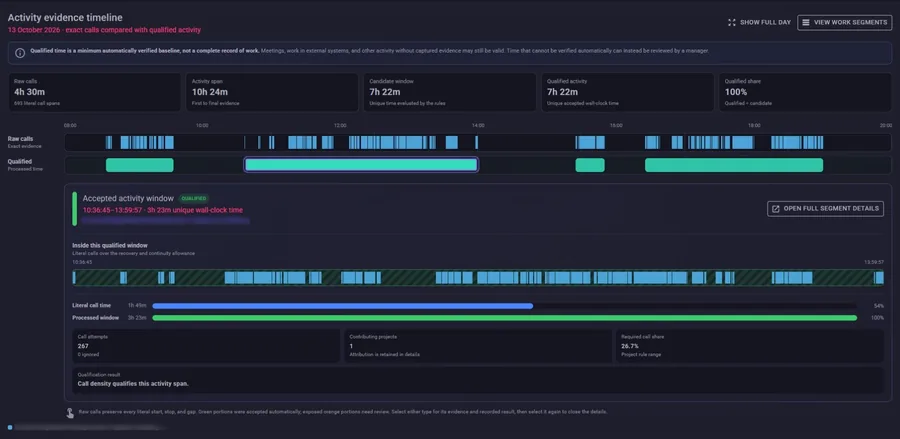This screenshot has width=900, height=439.
Task: Click the '10:36:45–13:59:57' time range text
Action: (114, 210)
